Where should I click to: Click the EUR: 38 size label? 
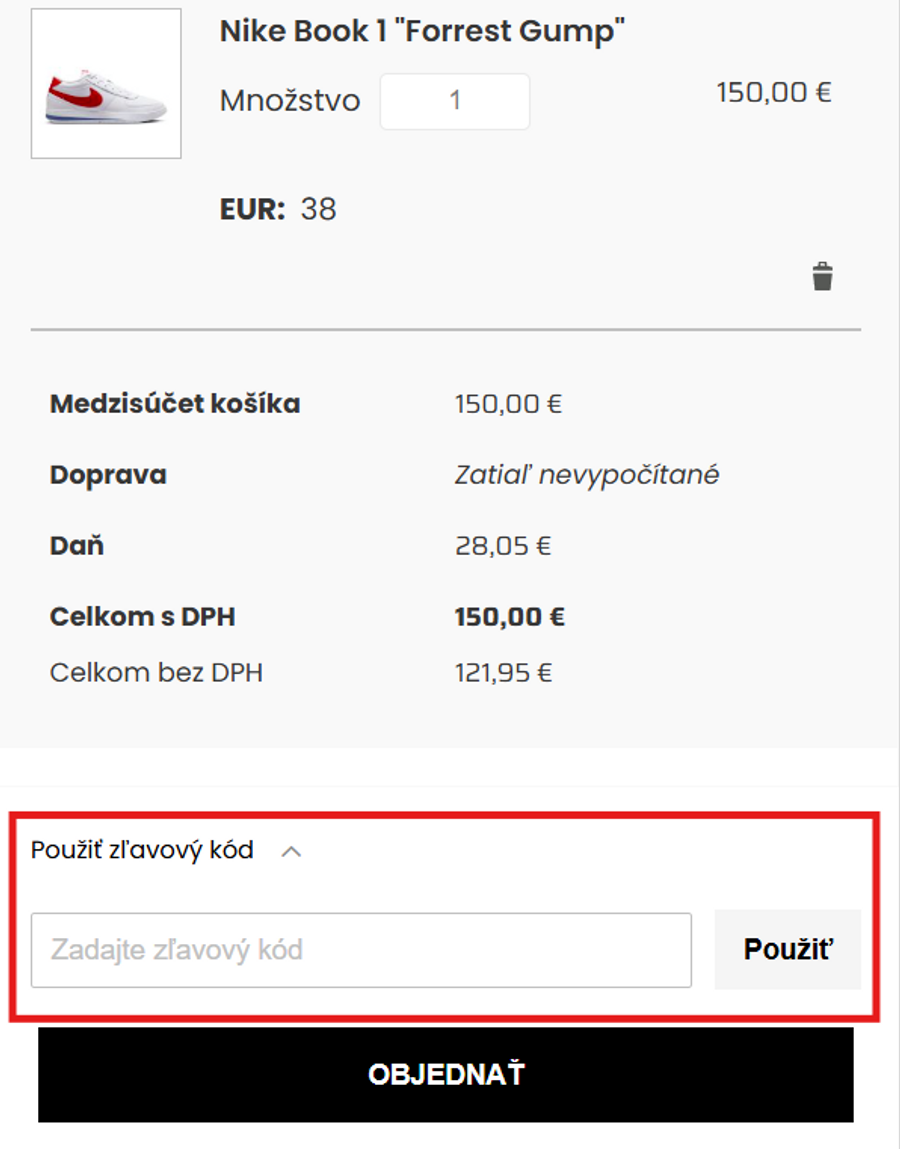pyautogui.click(x=276, y=209)
